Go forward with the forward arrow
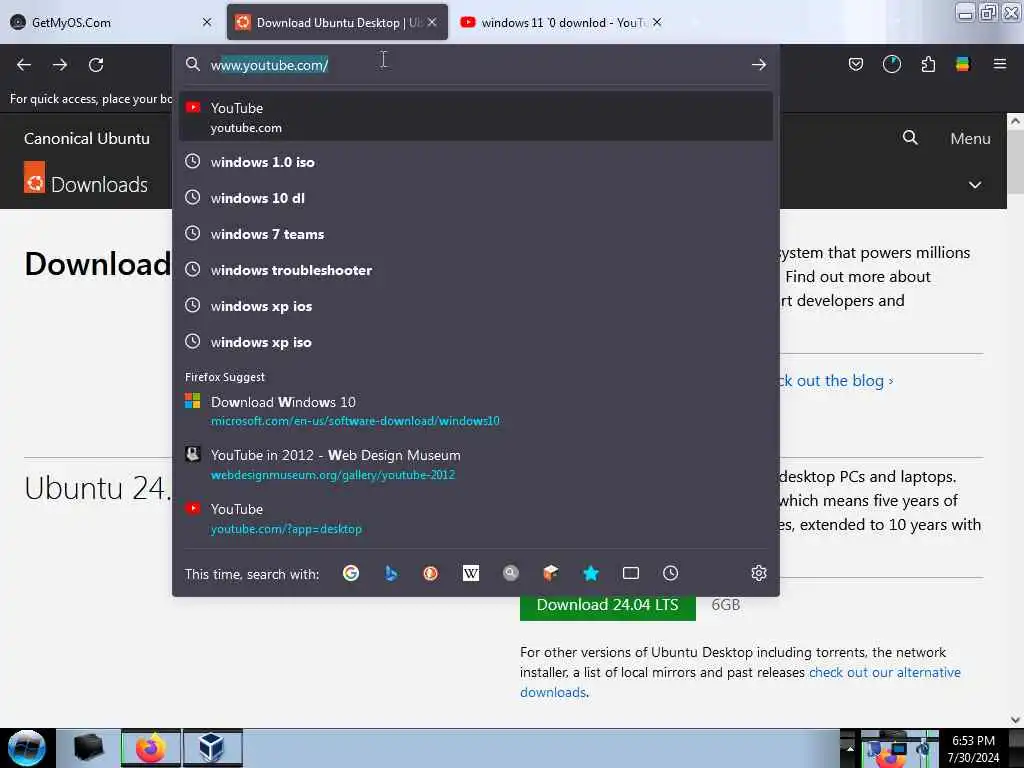 [60, 65]
